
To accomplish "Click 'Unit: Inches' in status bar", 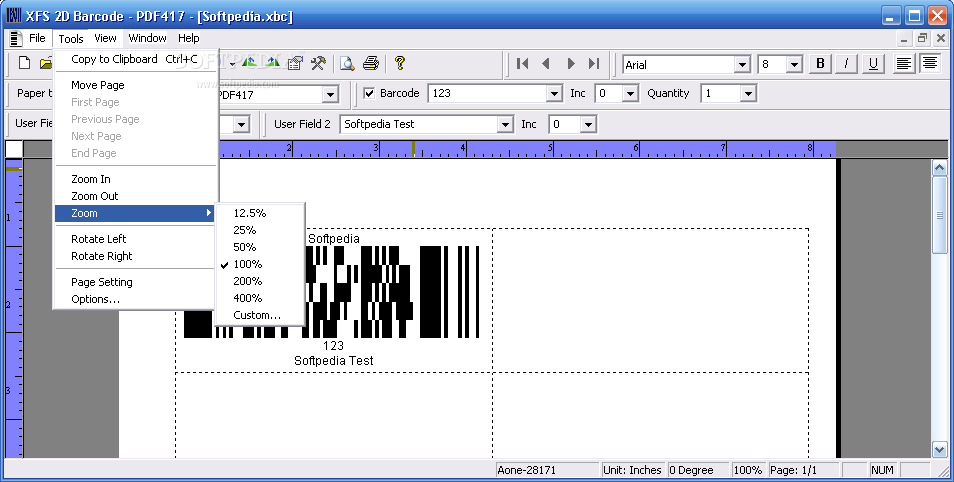I will point(632,470).
